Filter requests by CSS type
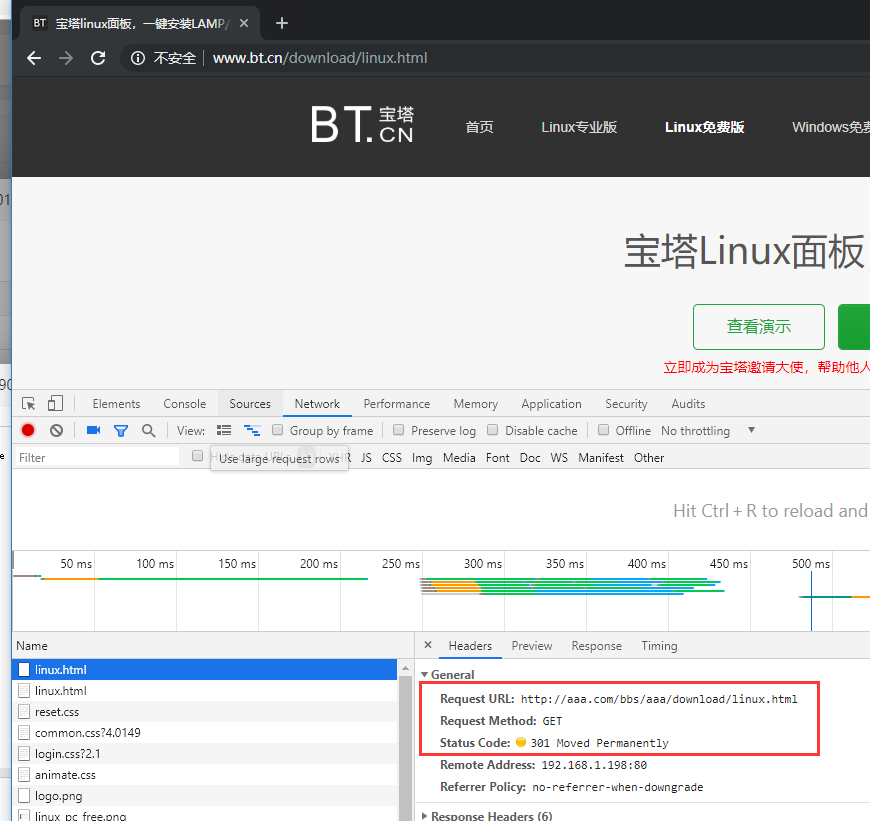This screenshot has height=821, width=870. click(x=392, y=458)
